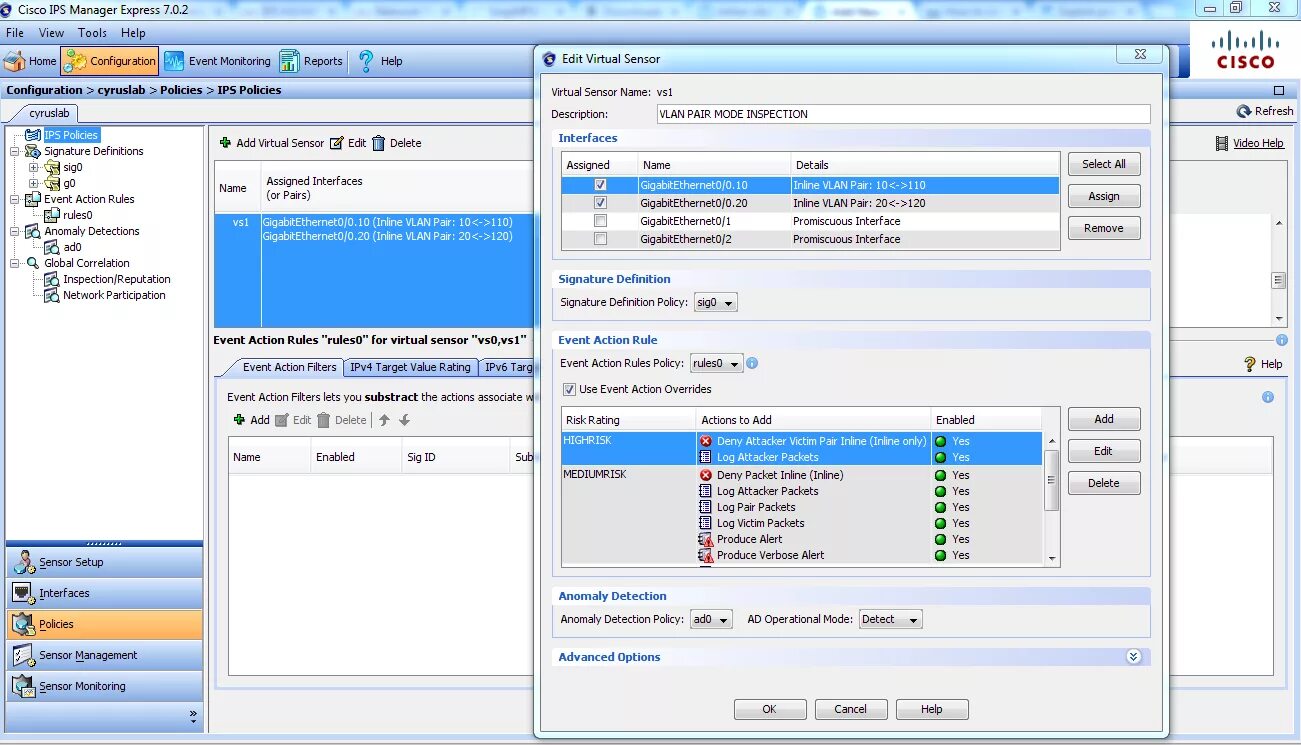Image resolution: width=1301 pixels, height=745 pixels.
Task: Uncheck GigabitEthernet0/0.10 assigned checkbox
Action: click(x=600, y=185)
